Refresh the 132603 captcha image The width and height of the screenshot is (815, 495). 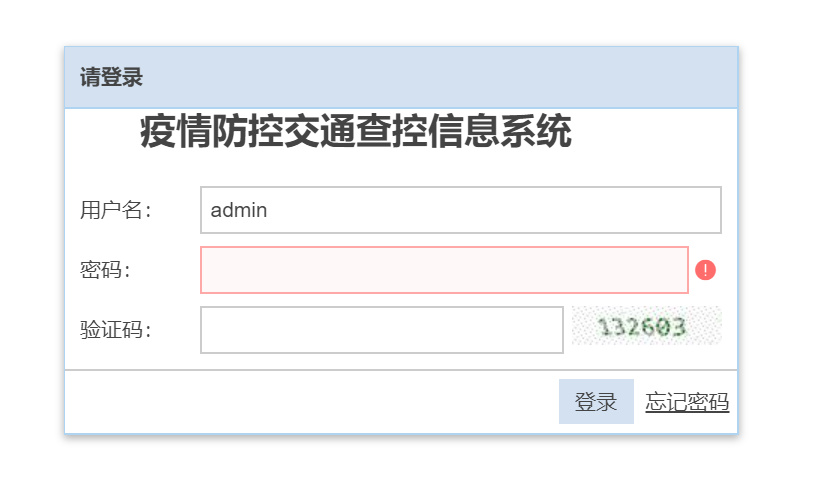point(647,325)
